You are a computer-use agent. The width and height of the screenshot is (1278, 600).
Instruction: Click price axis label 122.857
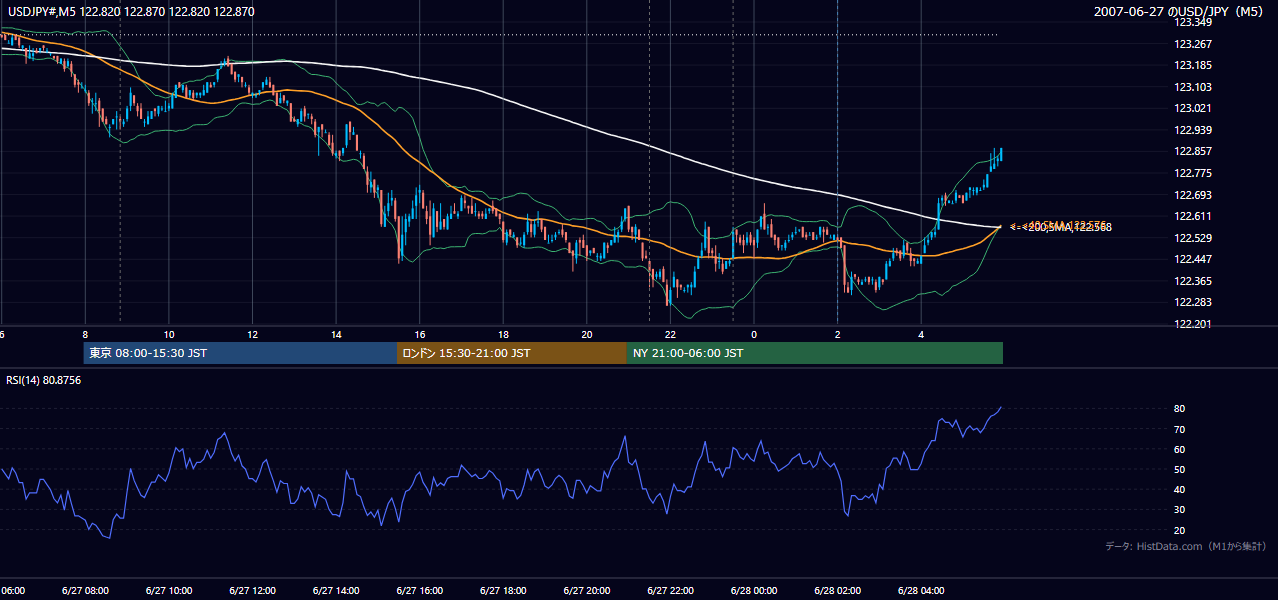(1193, 152)
